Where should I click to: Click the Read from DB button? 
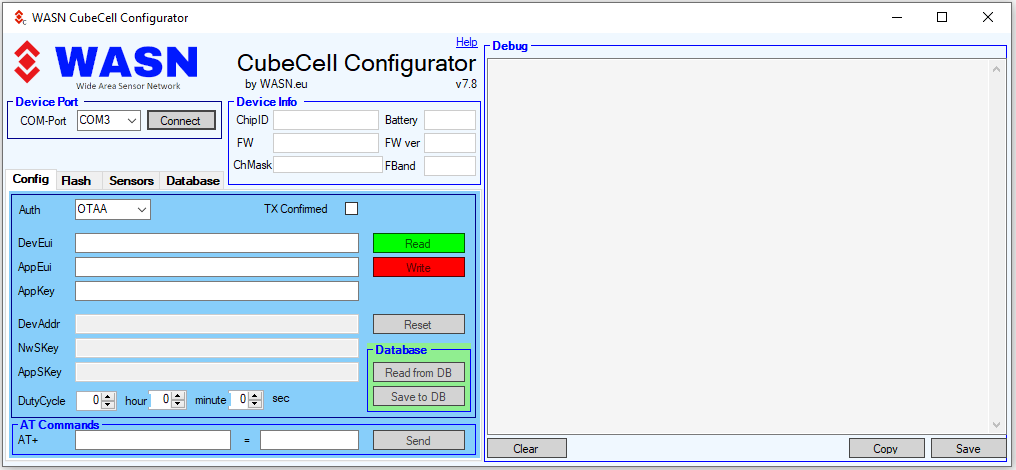coord(419,373)
